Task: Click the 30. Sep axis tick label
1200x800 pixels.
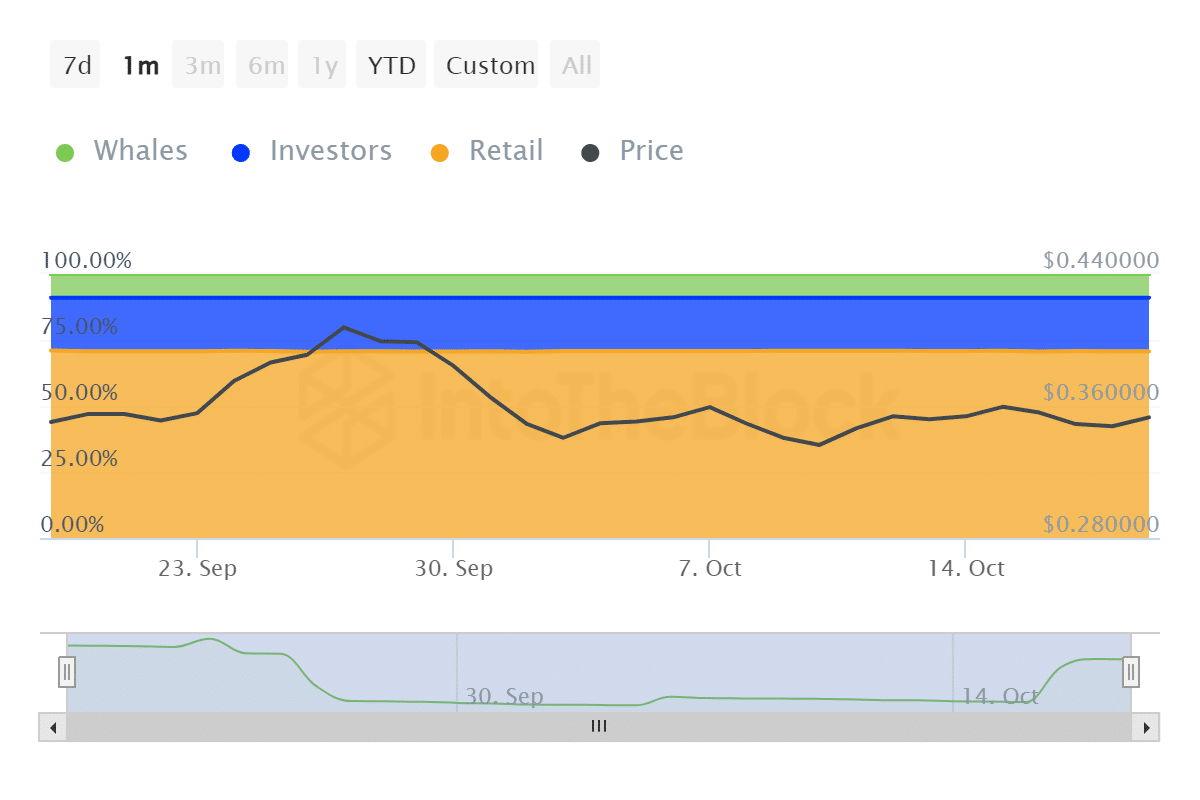Action: [x=455, y=569]
